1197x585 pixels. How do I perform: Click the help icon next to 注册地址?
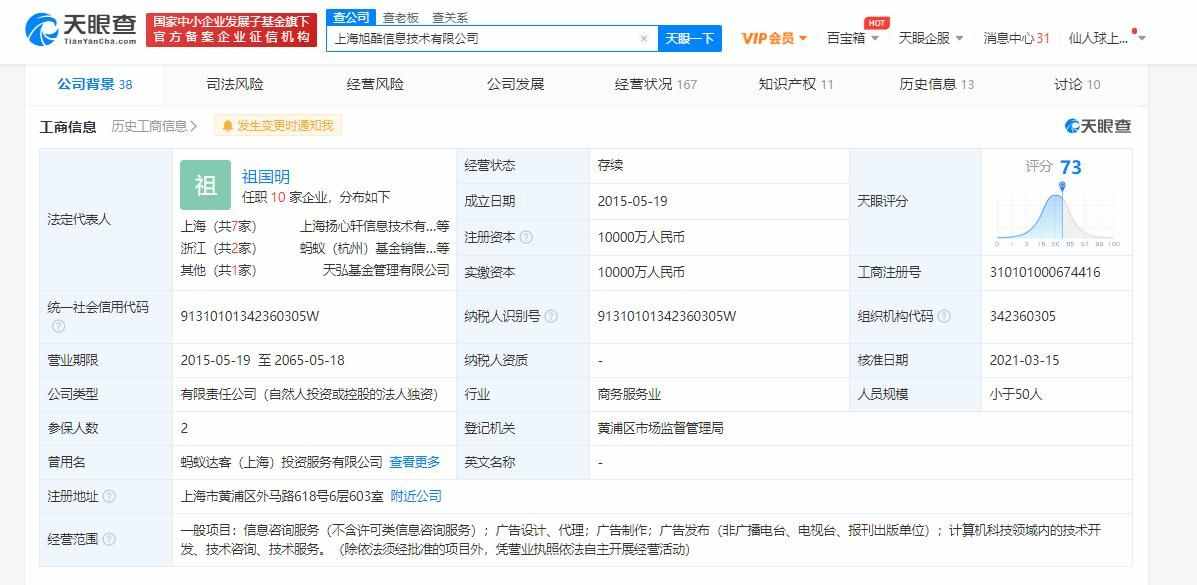click(x=109, y=496)
